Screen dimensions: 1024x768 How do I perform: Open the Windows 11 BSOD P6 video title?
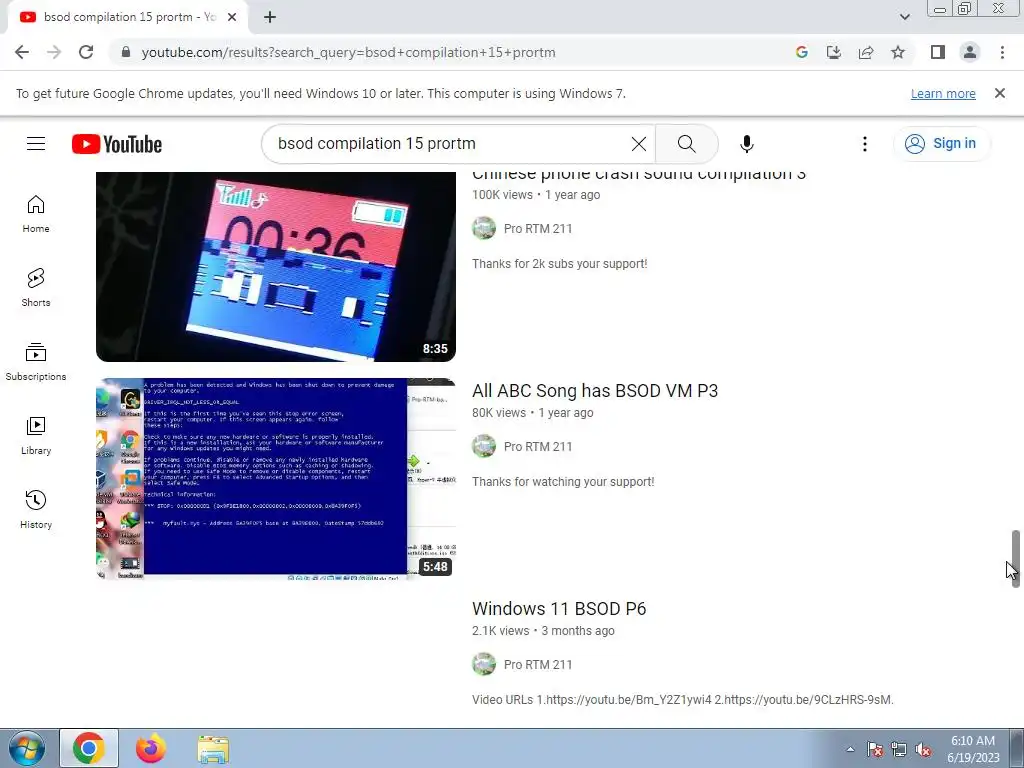click(559, 609)
